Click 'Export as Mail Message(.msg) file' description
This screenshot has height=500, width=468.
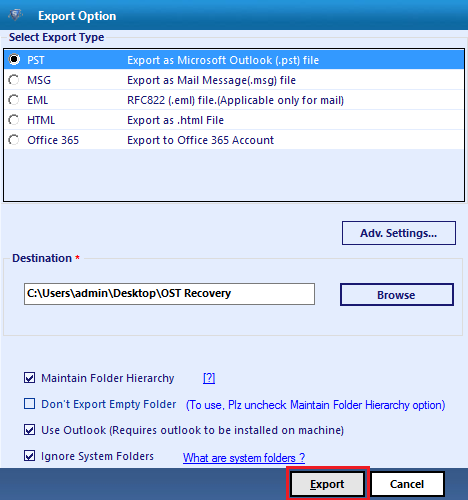(x=211, y=80)
